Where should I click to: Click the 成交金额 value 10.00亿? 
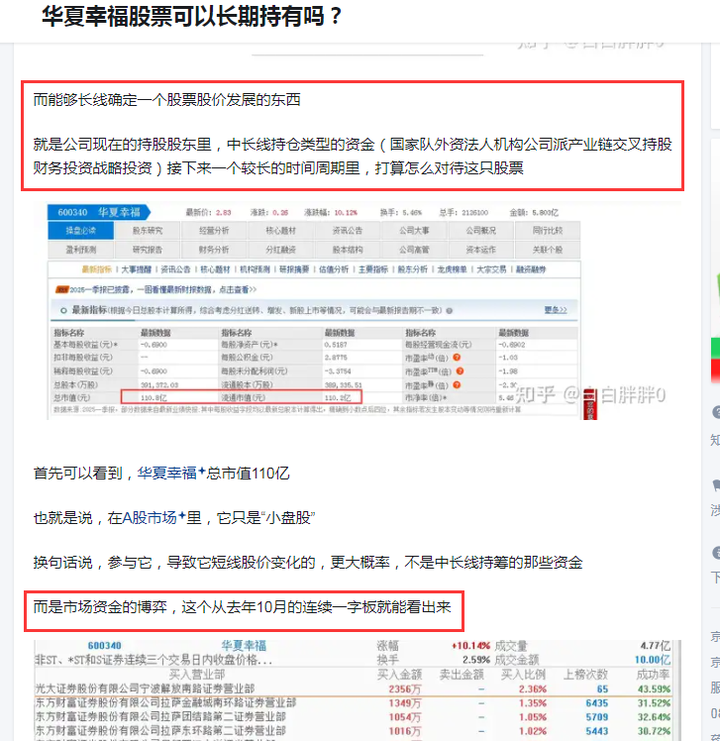[x=652, y=660]
